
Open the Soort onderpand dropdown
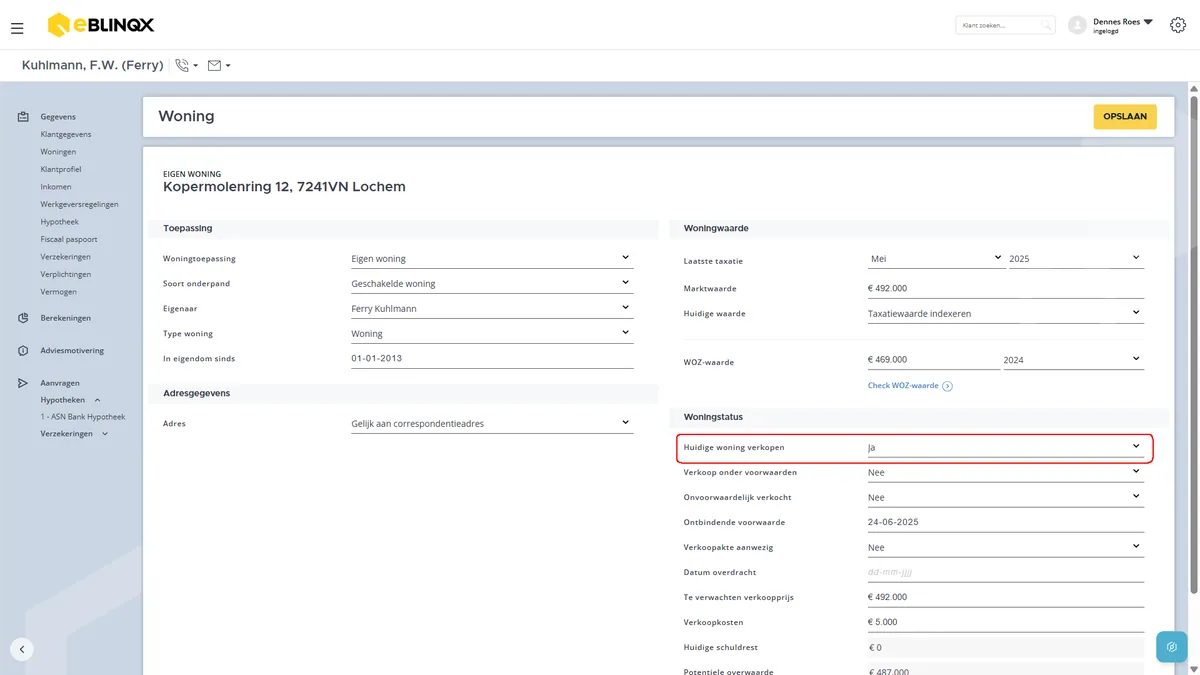(x=492, y=283)
